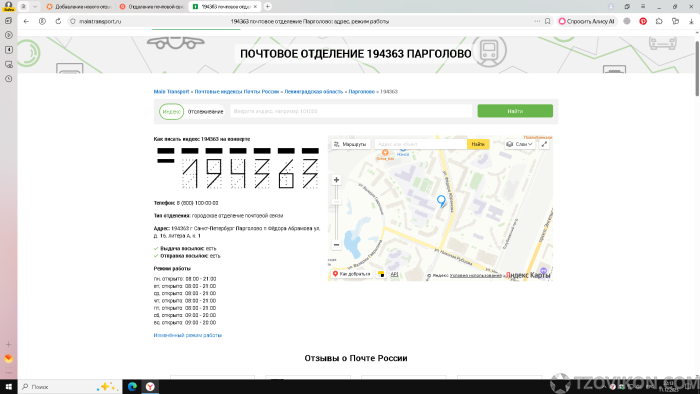
Task: Open the map API link
Action: coord(394,274)
